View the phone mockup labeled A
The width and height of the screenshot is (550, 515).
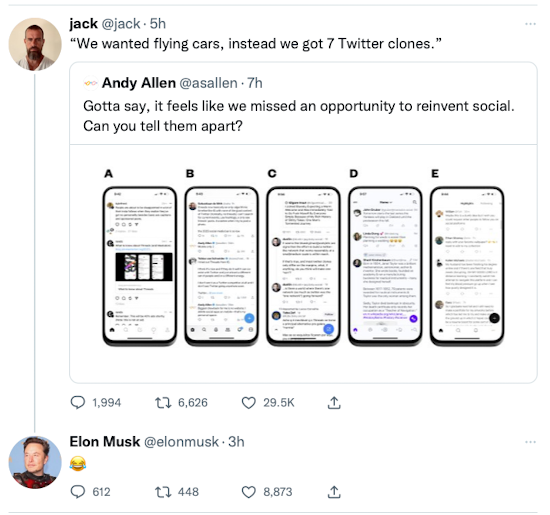140,266
